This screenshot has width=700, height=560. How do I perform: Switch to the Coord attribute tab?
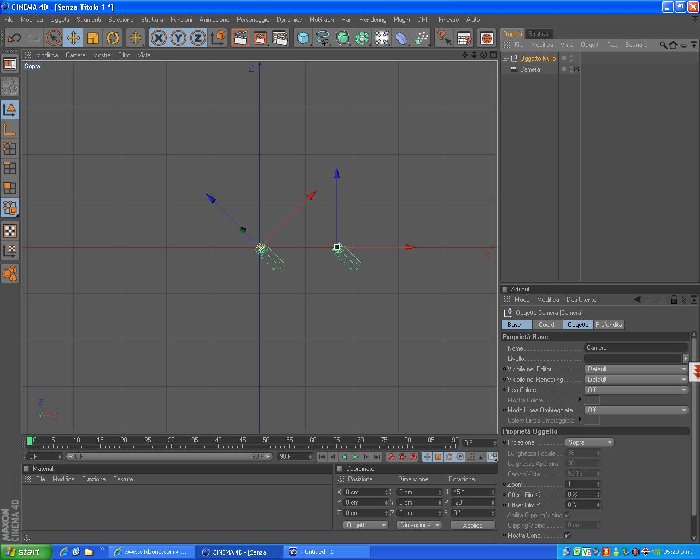point(547,325)
